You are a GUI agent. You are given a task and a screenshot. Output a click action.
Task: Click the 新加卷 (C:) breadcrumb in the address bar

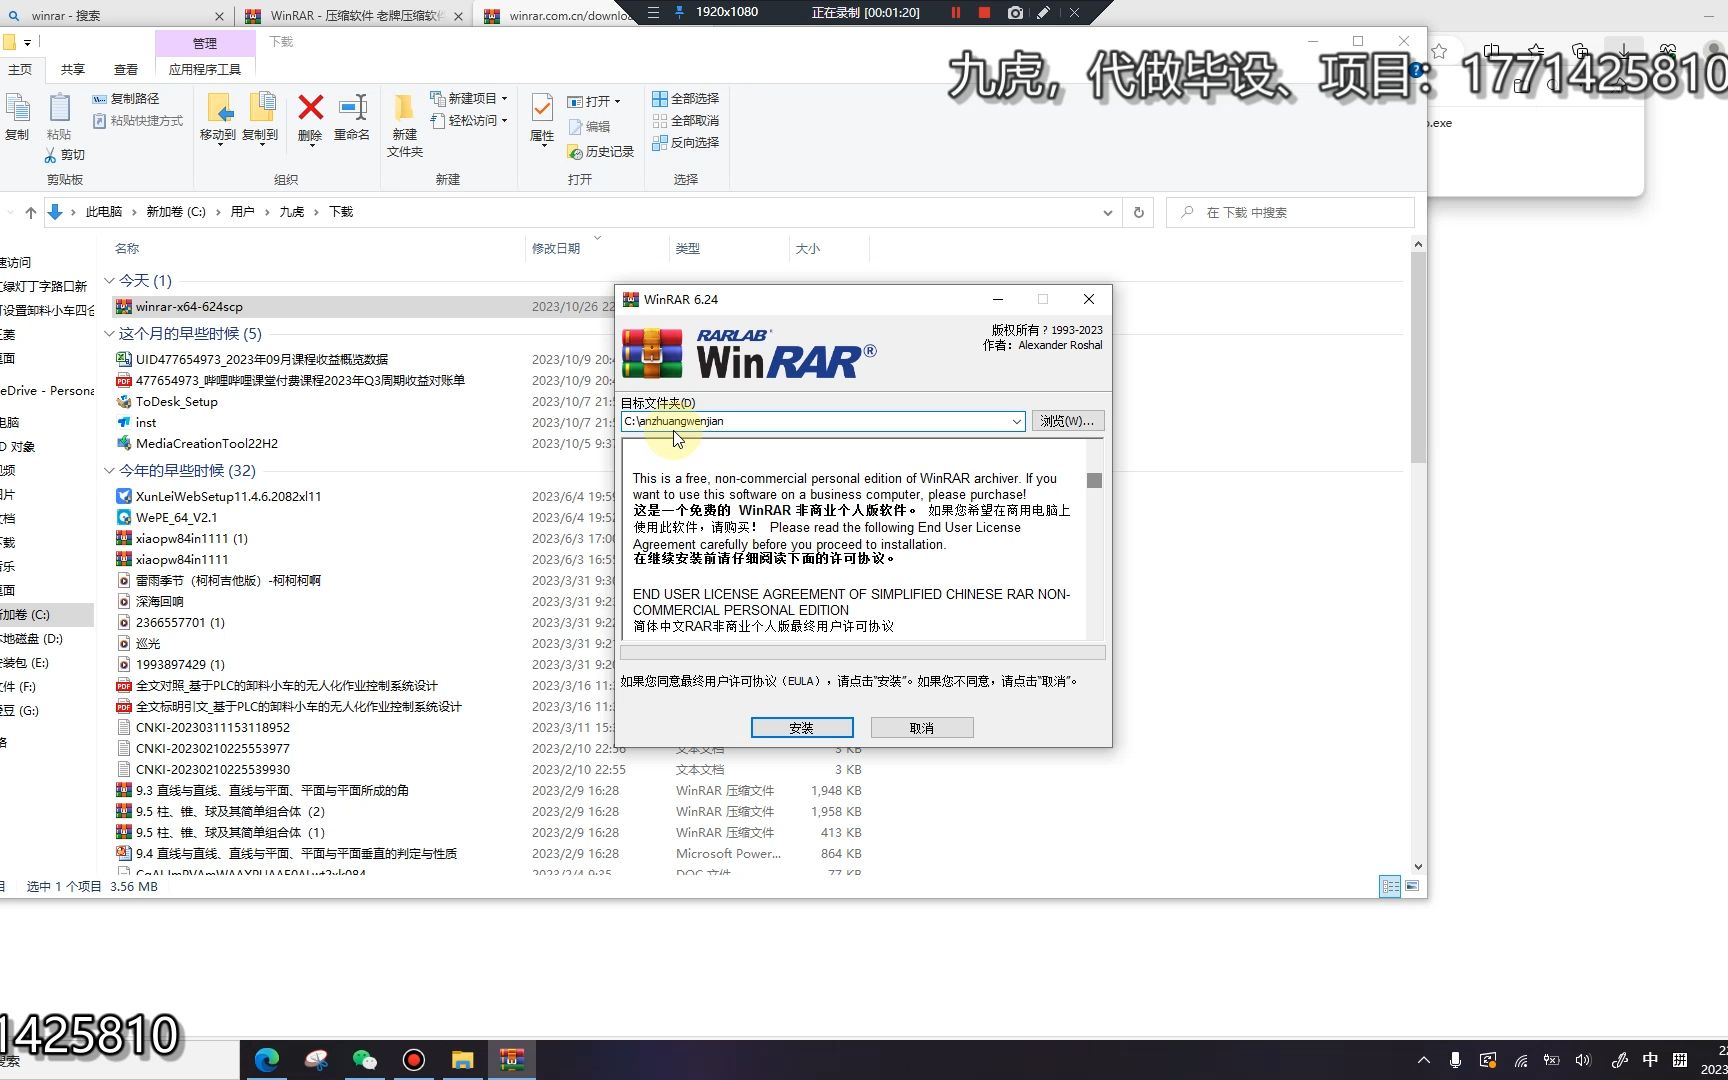176,212
